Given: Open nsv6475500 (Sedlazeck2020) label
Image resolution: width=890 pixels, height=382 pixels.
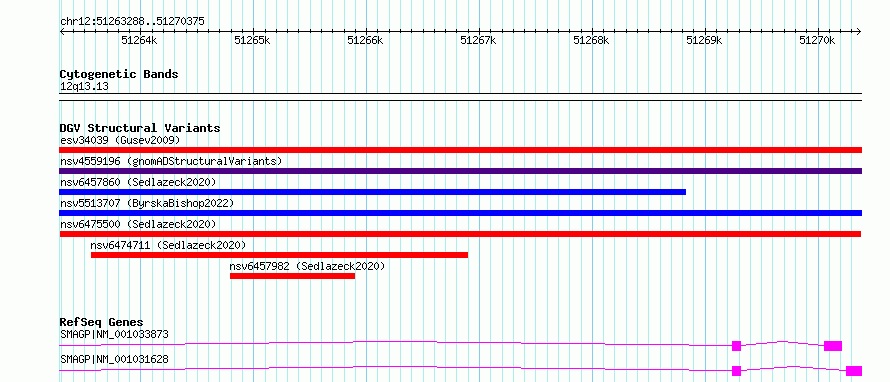Looking at the screenshot, I should click(138, 224).
